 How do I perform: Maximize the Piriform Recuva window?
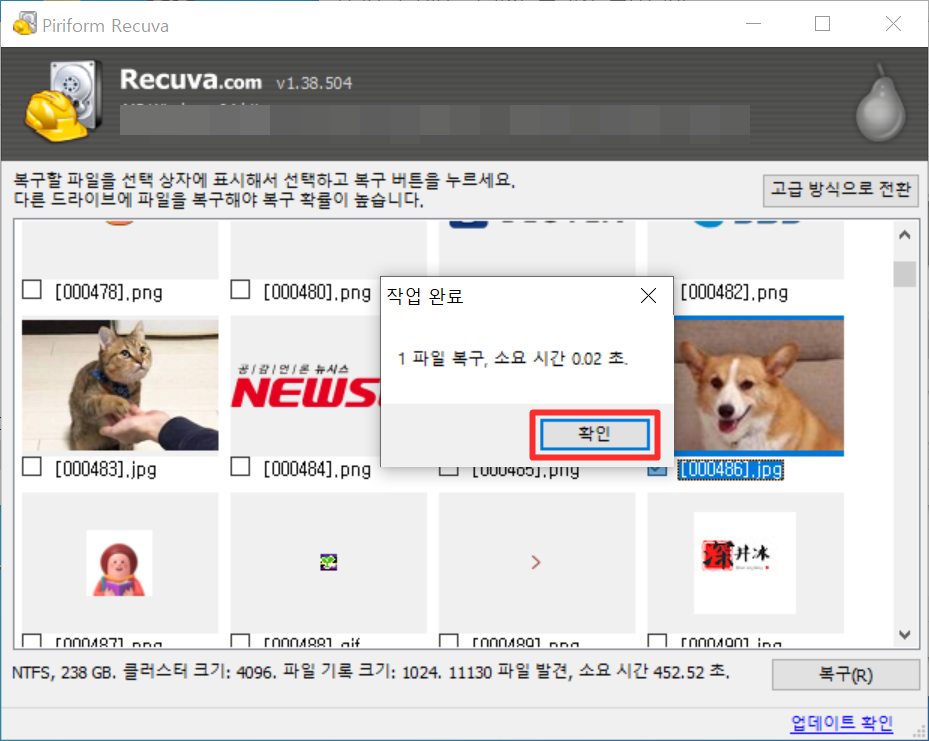(822, 24)
